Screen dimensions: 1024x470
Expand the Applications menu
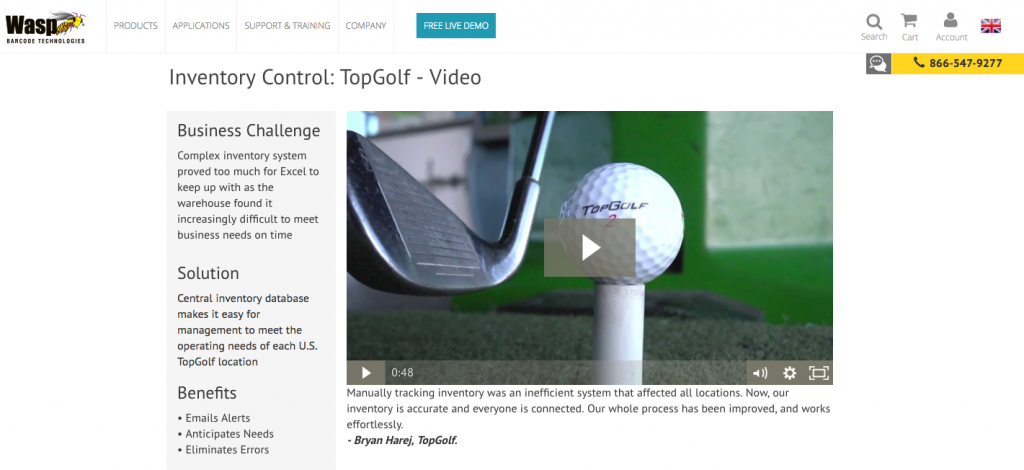(201, 26)
